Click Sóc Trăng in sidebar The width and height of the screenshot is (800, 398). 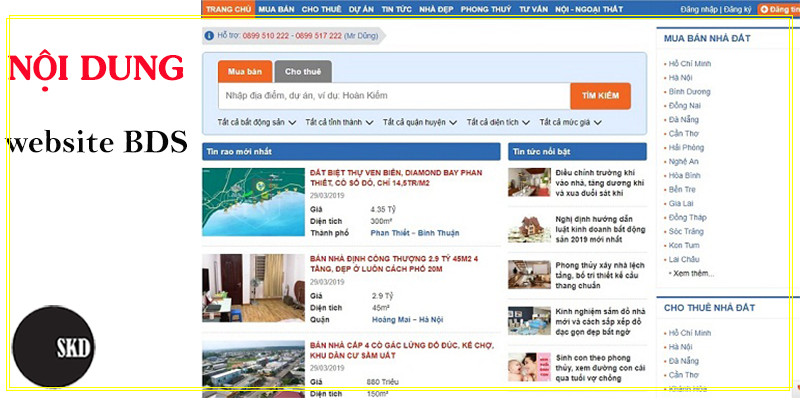(x=686, y=231)
